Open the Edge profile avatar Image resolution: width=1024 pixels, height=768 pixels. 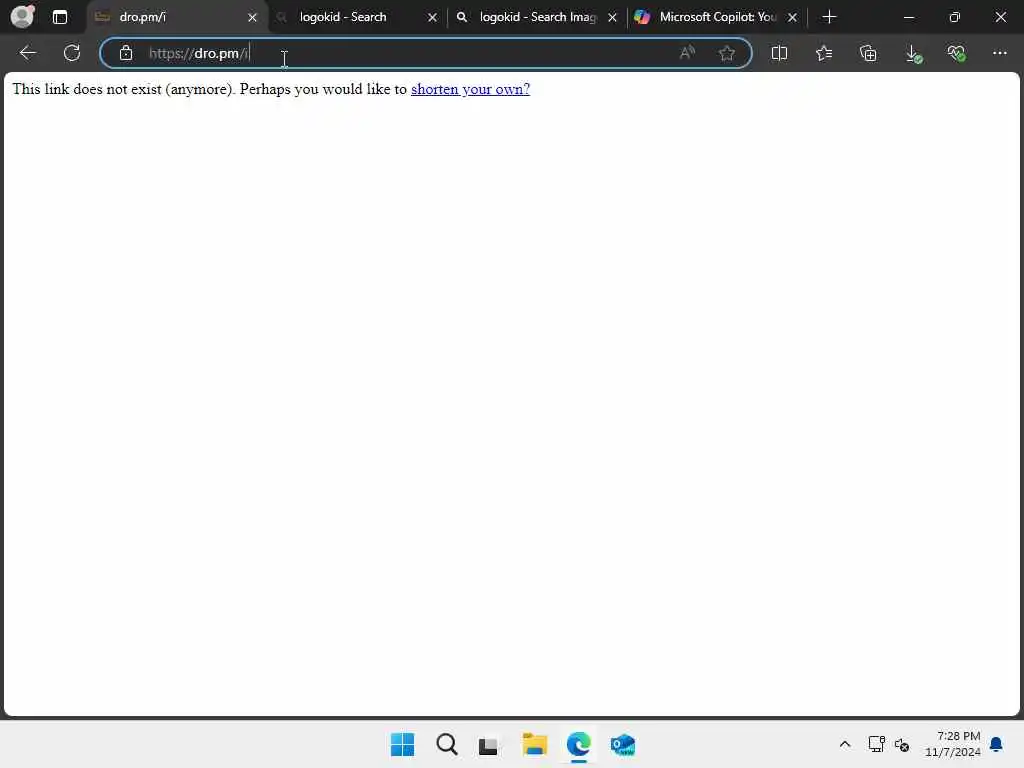click(x=23, y=16)
